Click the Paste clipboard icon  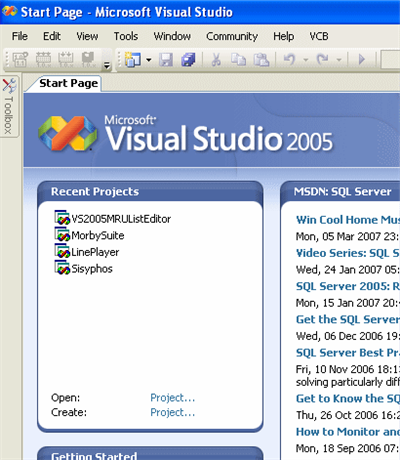coord(261,60)
